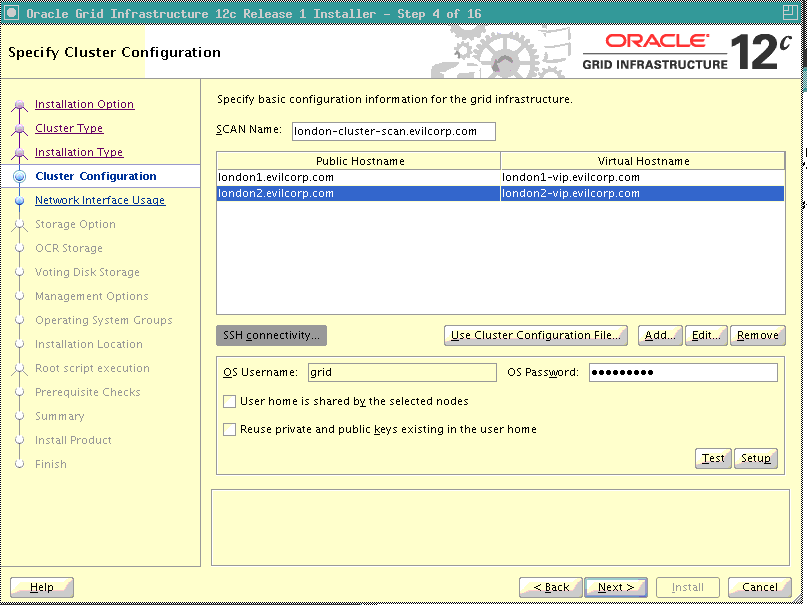This screenshot has width=807, height=605.
Task: Check Reuse private and public keys option
Action: [230, 430]
